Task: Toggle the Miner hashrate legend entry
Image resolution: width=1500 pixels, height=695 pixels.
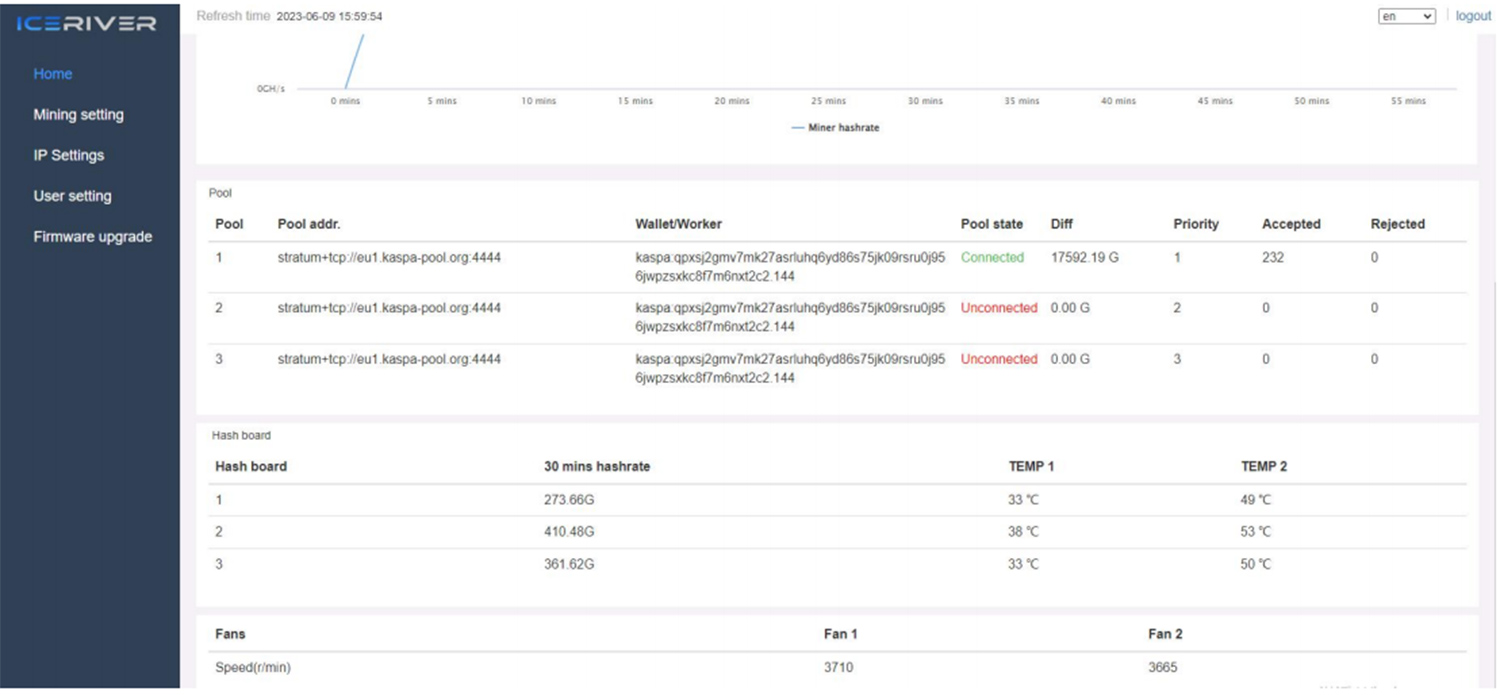Action: click(x=835, y=128)
